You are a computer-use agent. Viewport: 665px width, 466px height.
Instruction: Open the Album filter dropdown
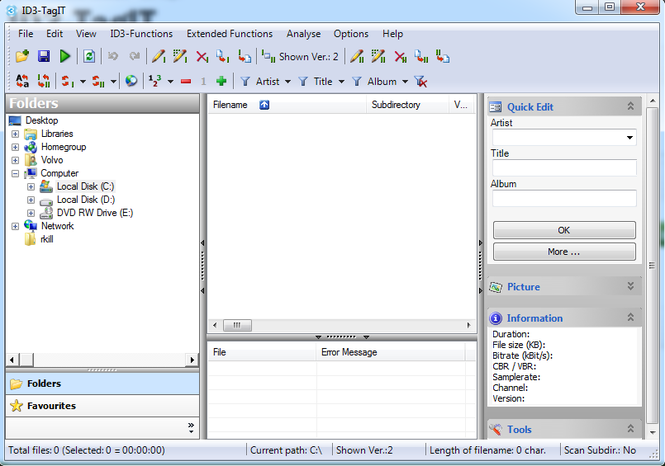click(x=404, y=81)
